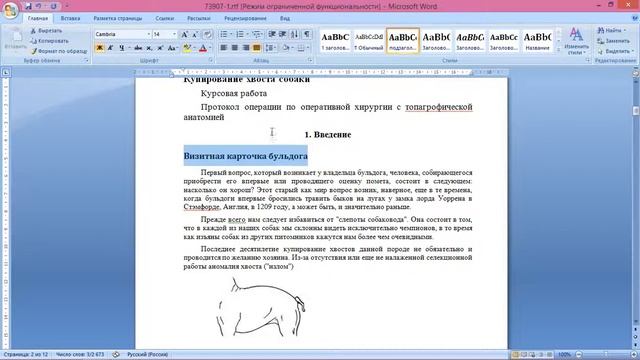Click spelling check icon in status bar
The image size is (640, 360).
(x=116, y=354)
